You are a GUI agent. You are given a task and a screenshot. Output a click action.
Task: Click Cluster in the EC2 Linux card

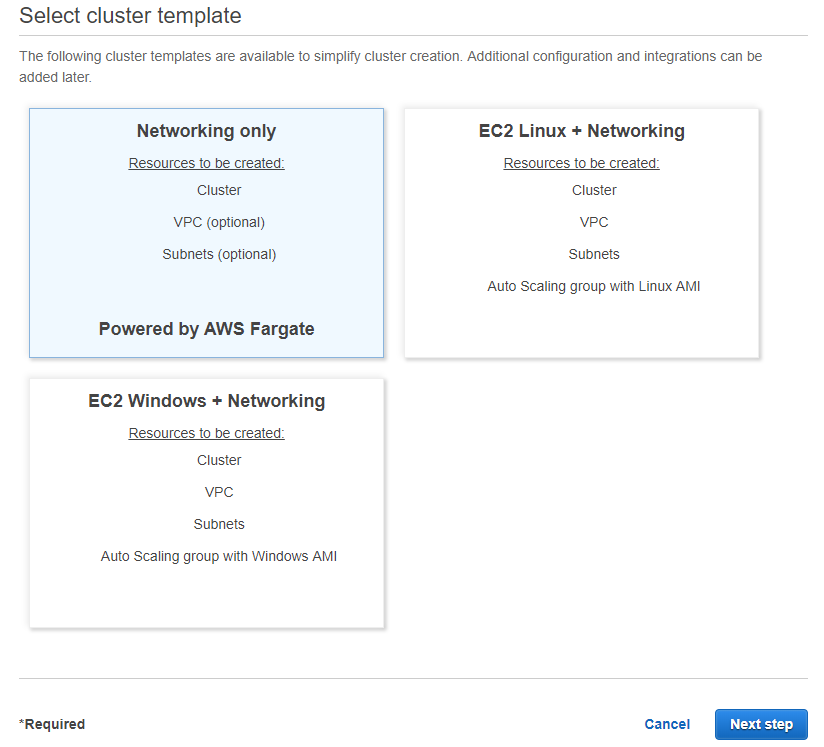(594, 190)
